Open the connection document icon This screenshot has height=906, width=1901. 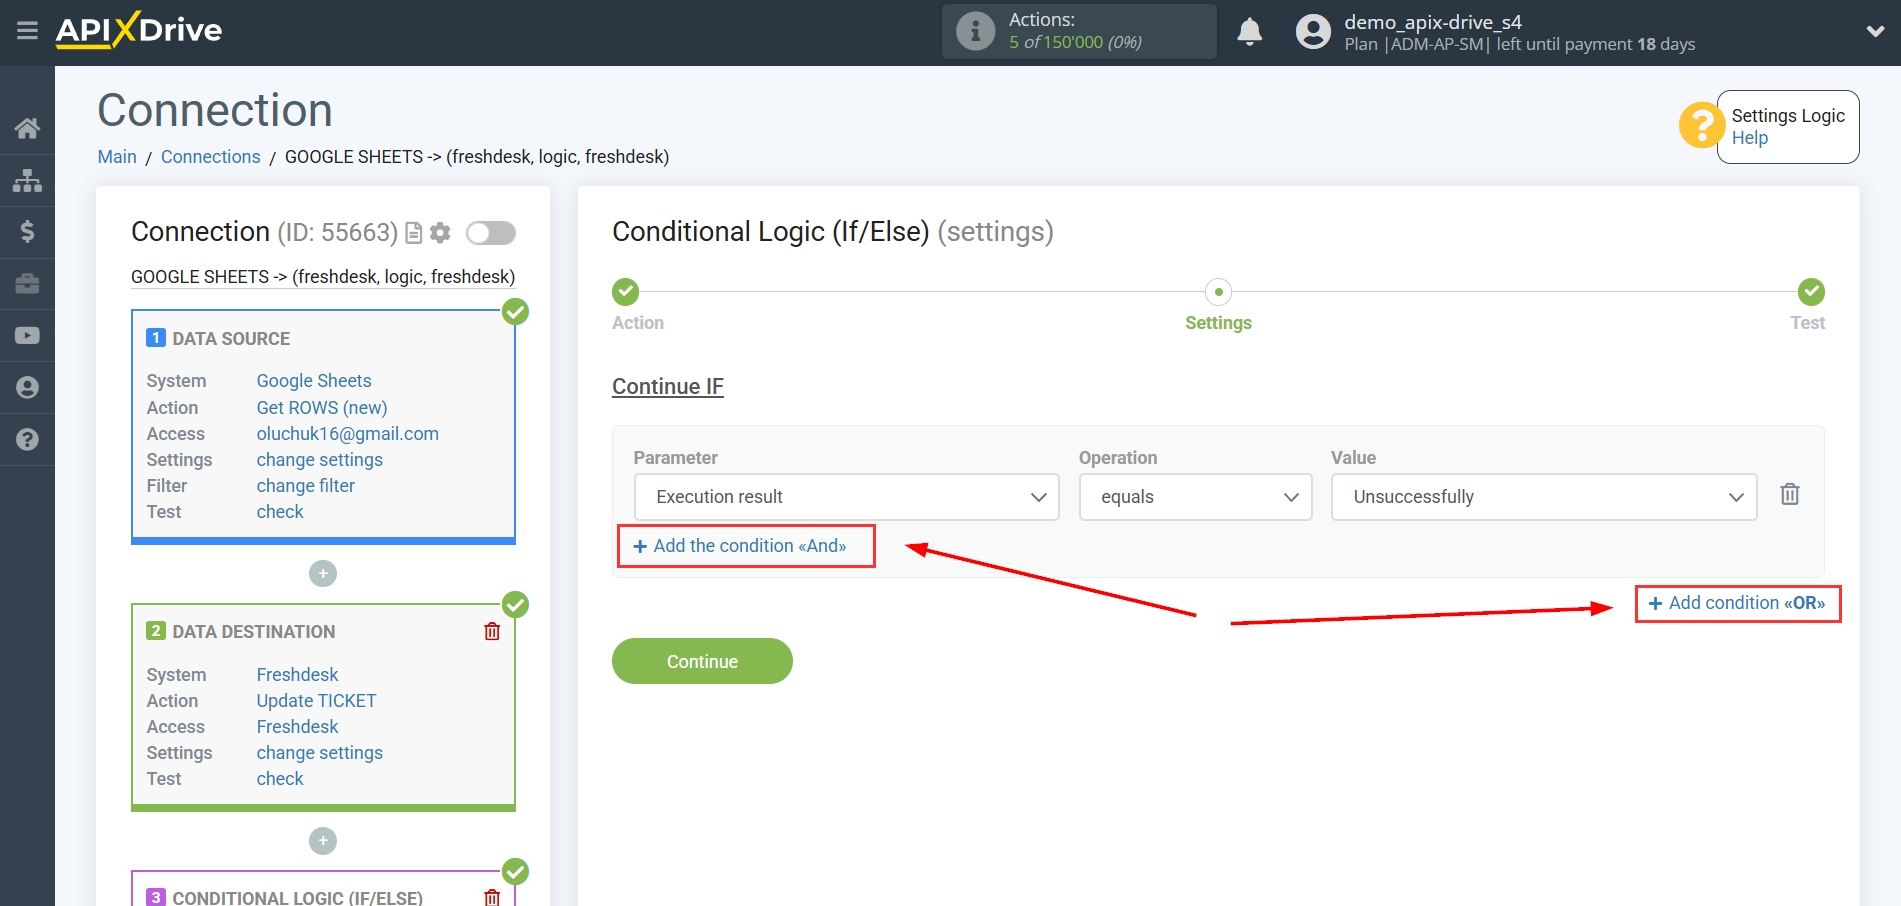pyautogui.click(x=413, y=233)
